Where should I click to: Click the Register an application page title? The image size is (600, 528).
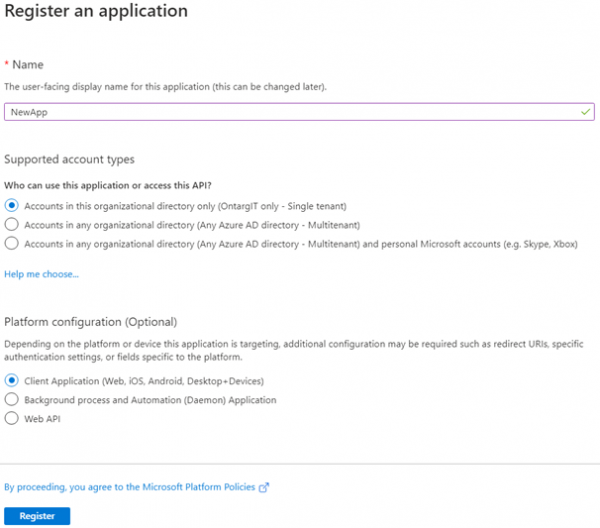[x=96, y=11]
